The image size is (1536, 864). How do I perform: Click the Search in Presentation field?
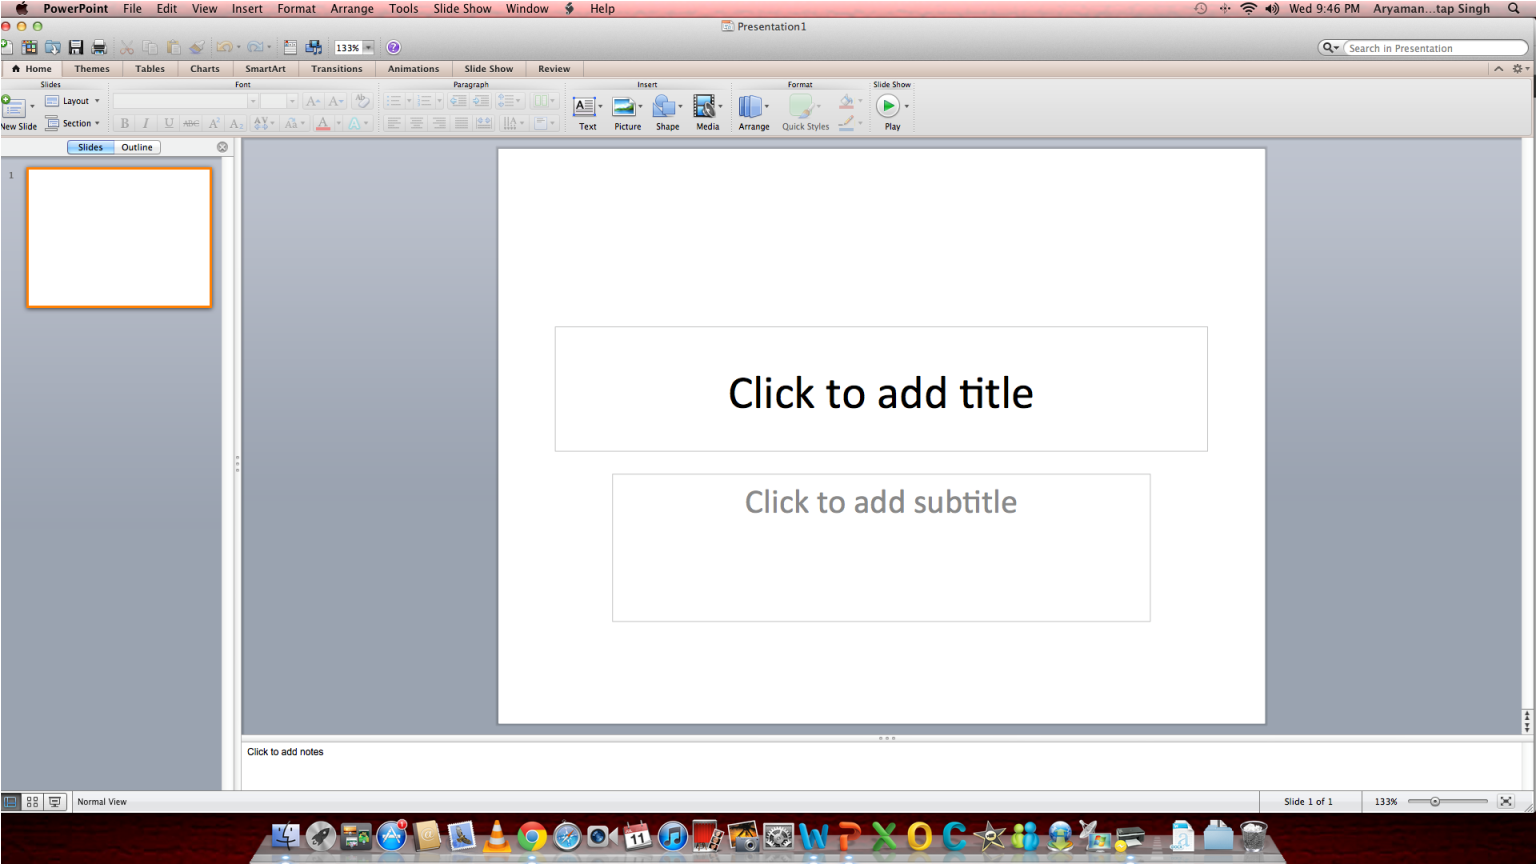pos(1435,48)
